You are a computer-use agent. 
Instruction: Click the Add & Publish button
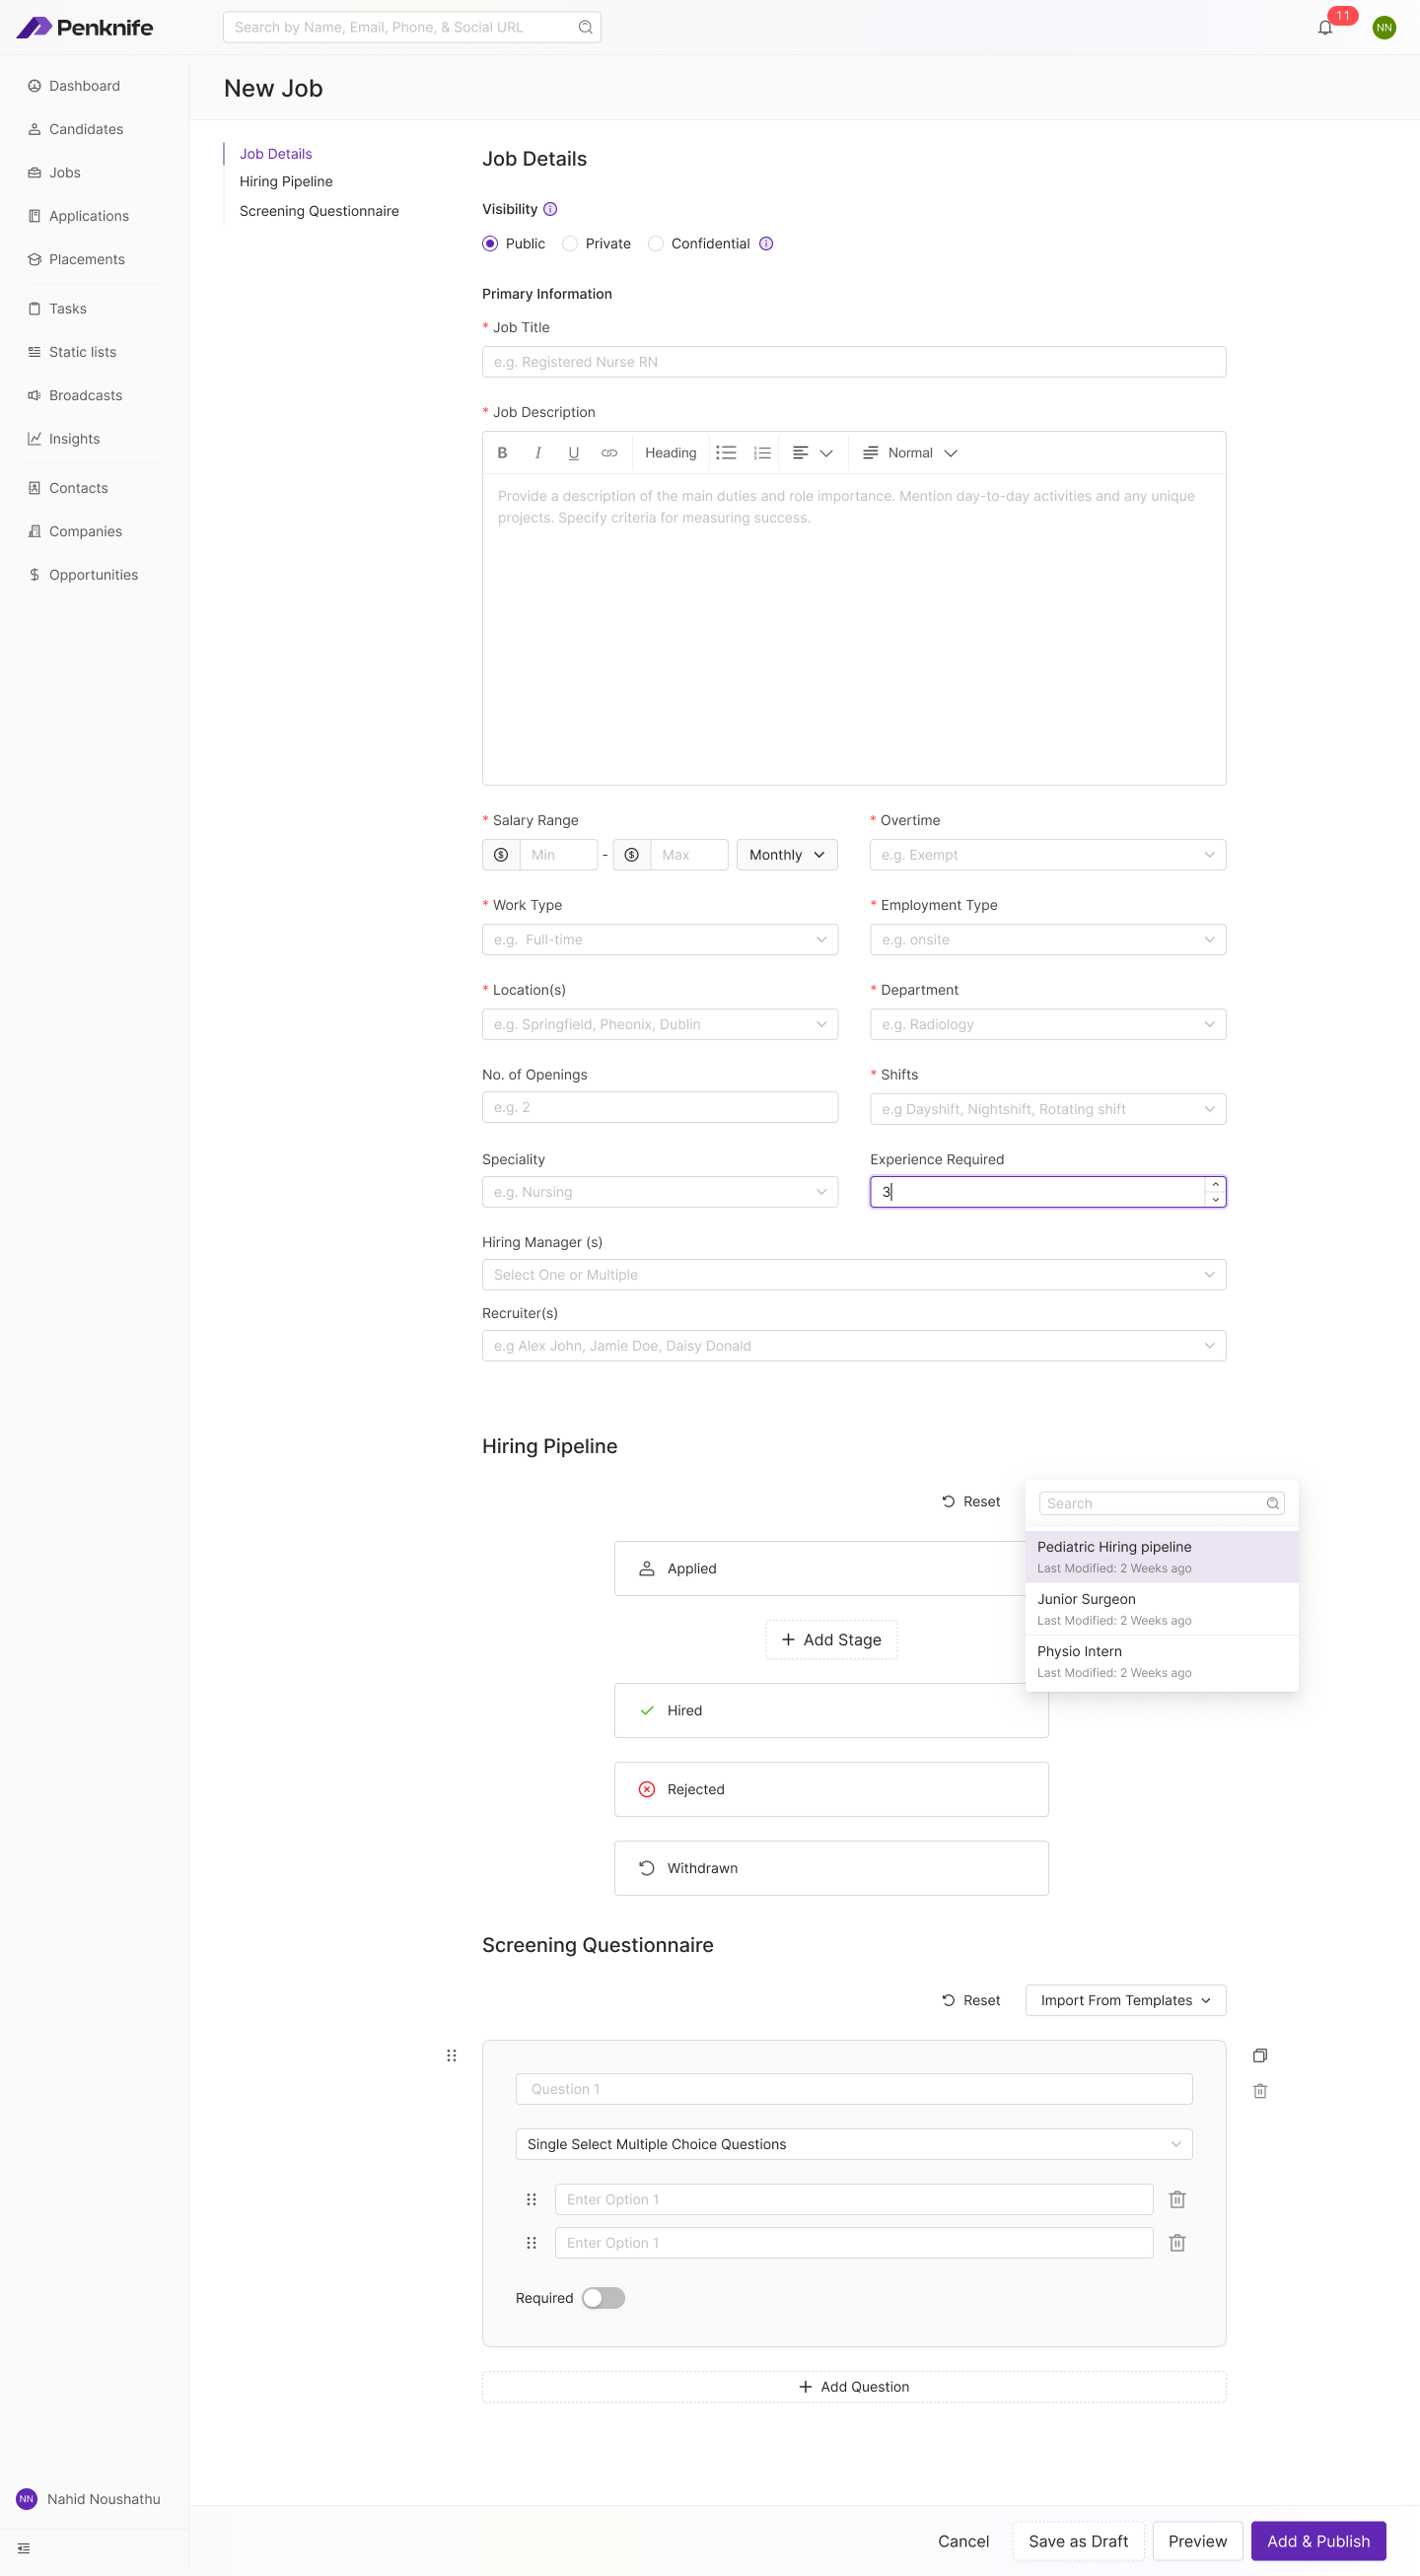(x=1318, y=2541)
